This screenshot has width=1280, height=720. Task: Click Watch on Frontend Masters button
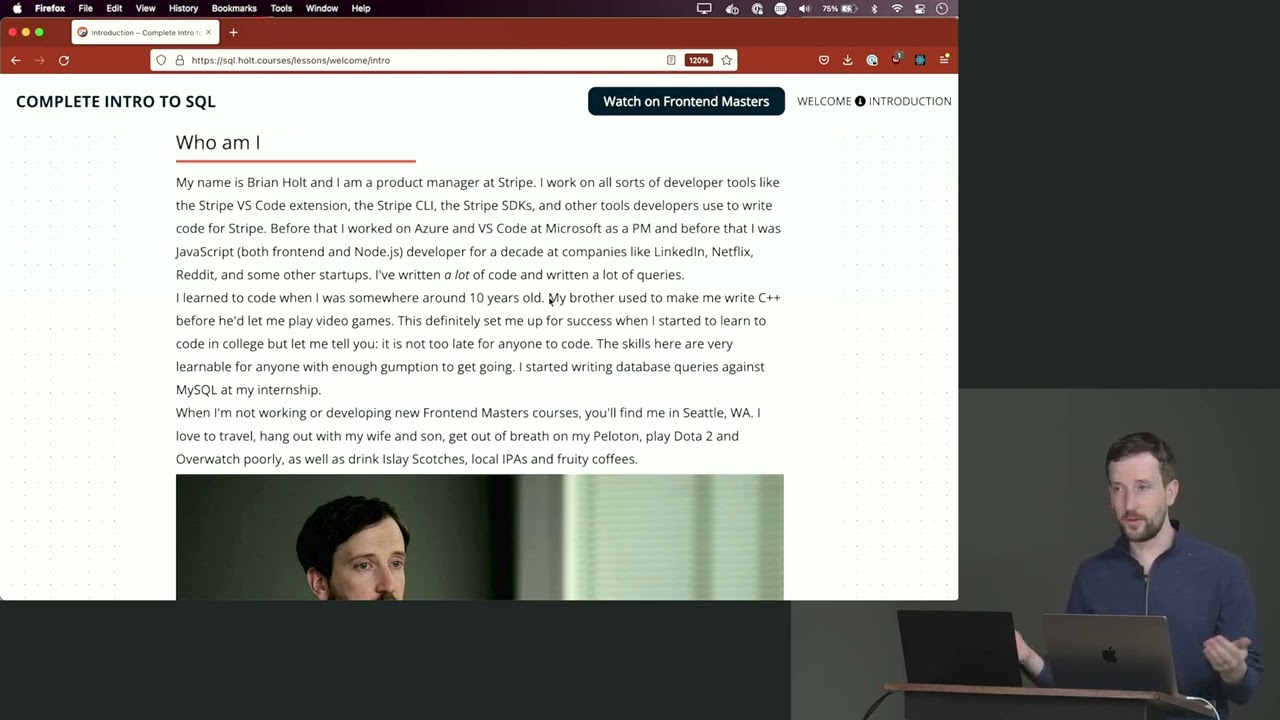click(x=686, y=101)
